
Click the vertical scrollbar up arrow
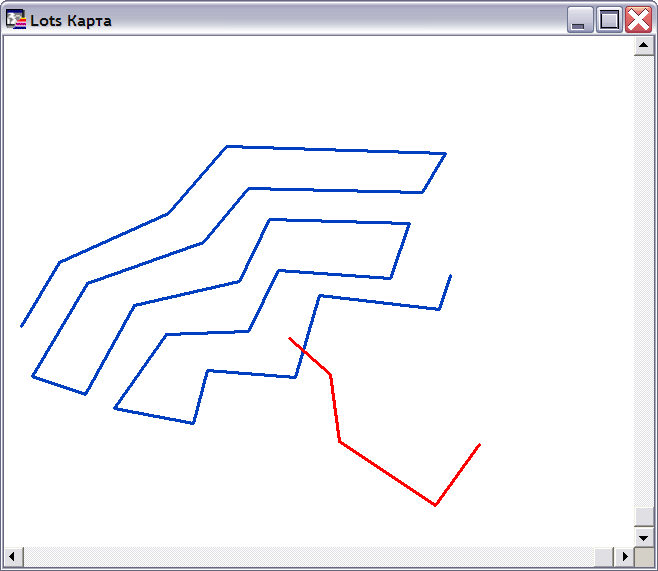[644, 45]
